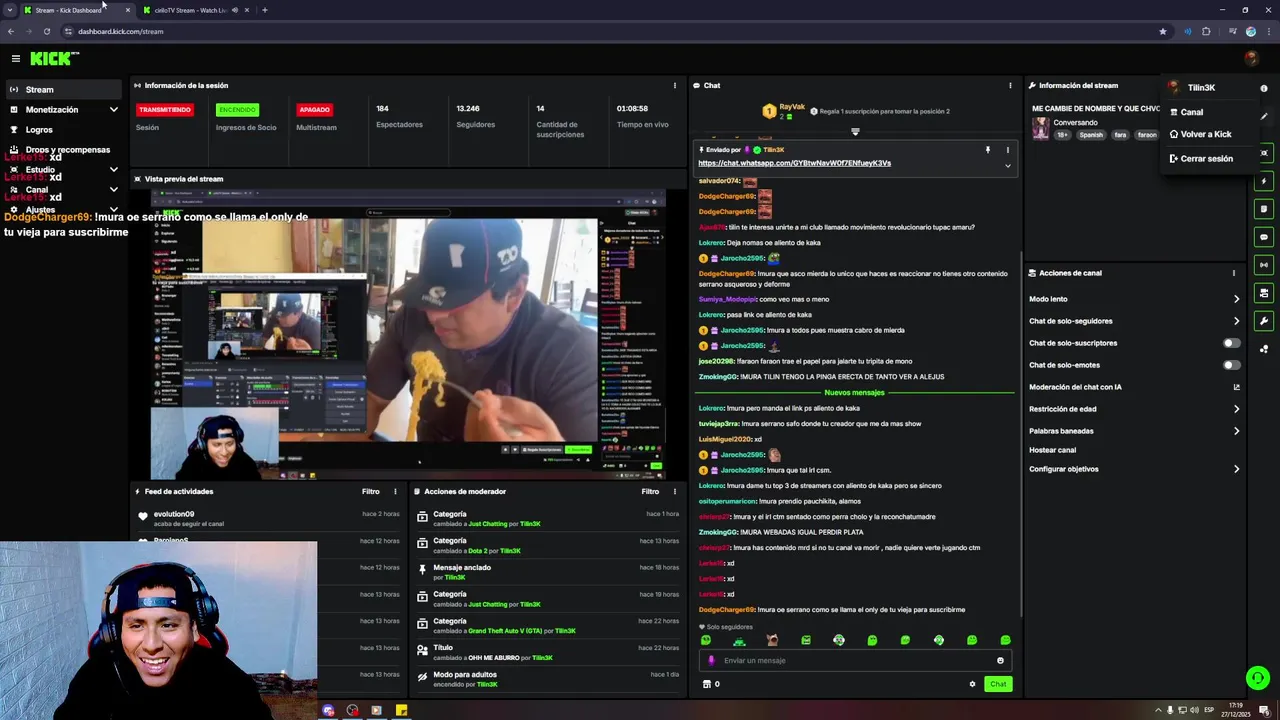Click Filtro in Acciones de moderador
Screen dimensions: 1280x720
pos(650,491)
